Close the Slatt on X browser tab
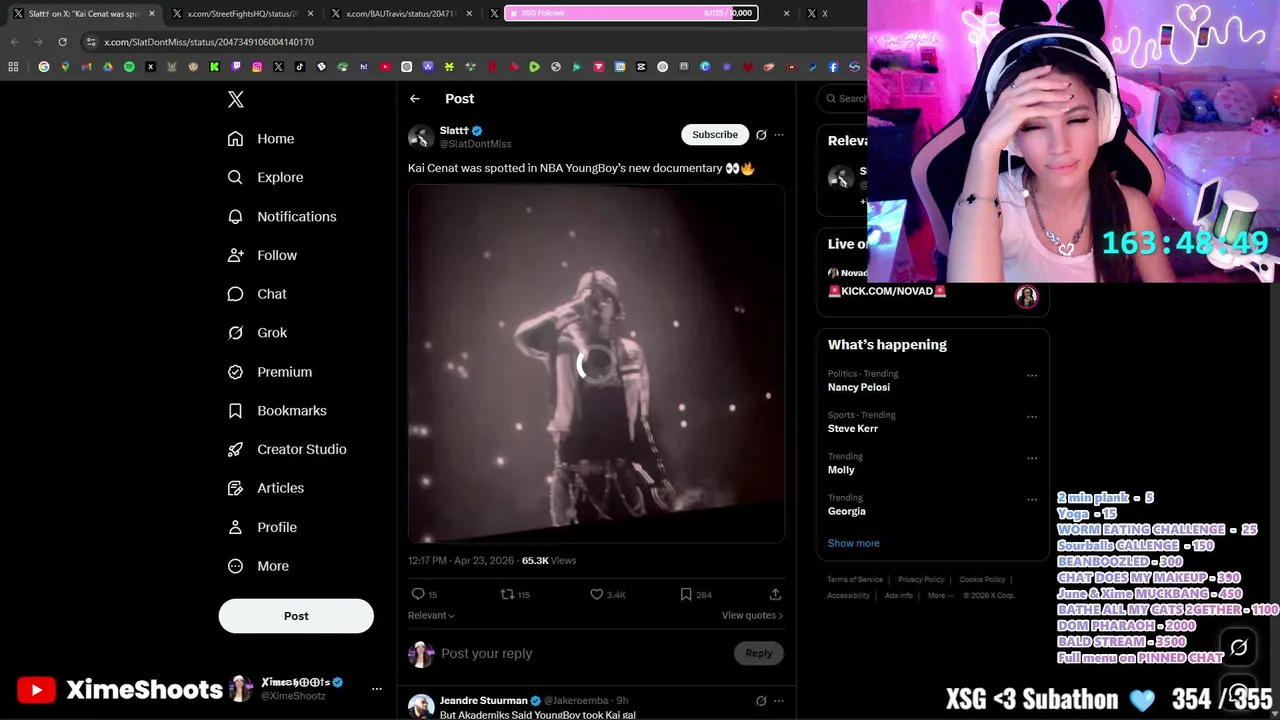The height and width of the screenshot is (720, 1280). click(152, 14)
